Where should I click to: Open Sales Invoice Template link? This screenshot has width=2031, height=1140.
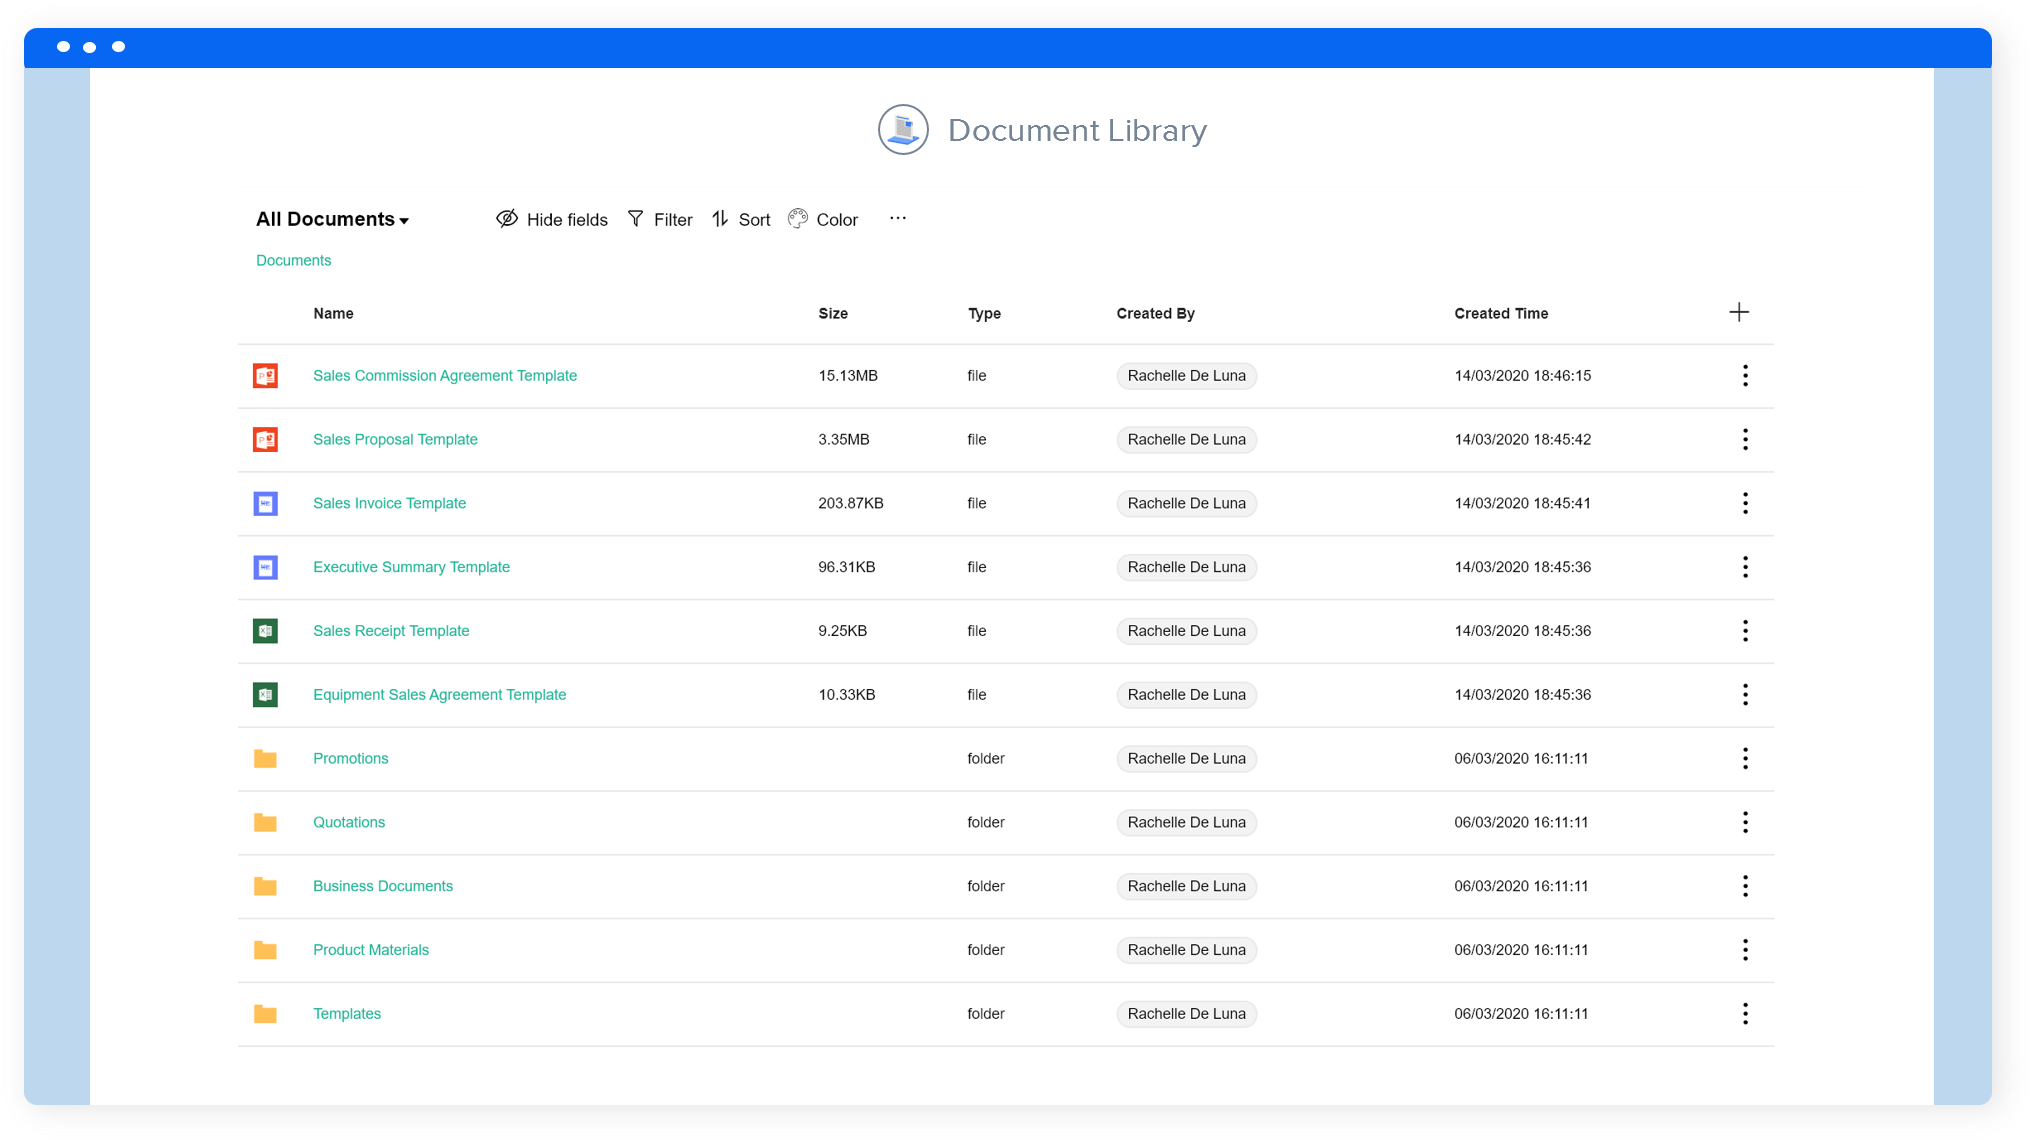coord(389,503)
